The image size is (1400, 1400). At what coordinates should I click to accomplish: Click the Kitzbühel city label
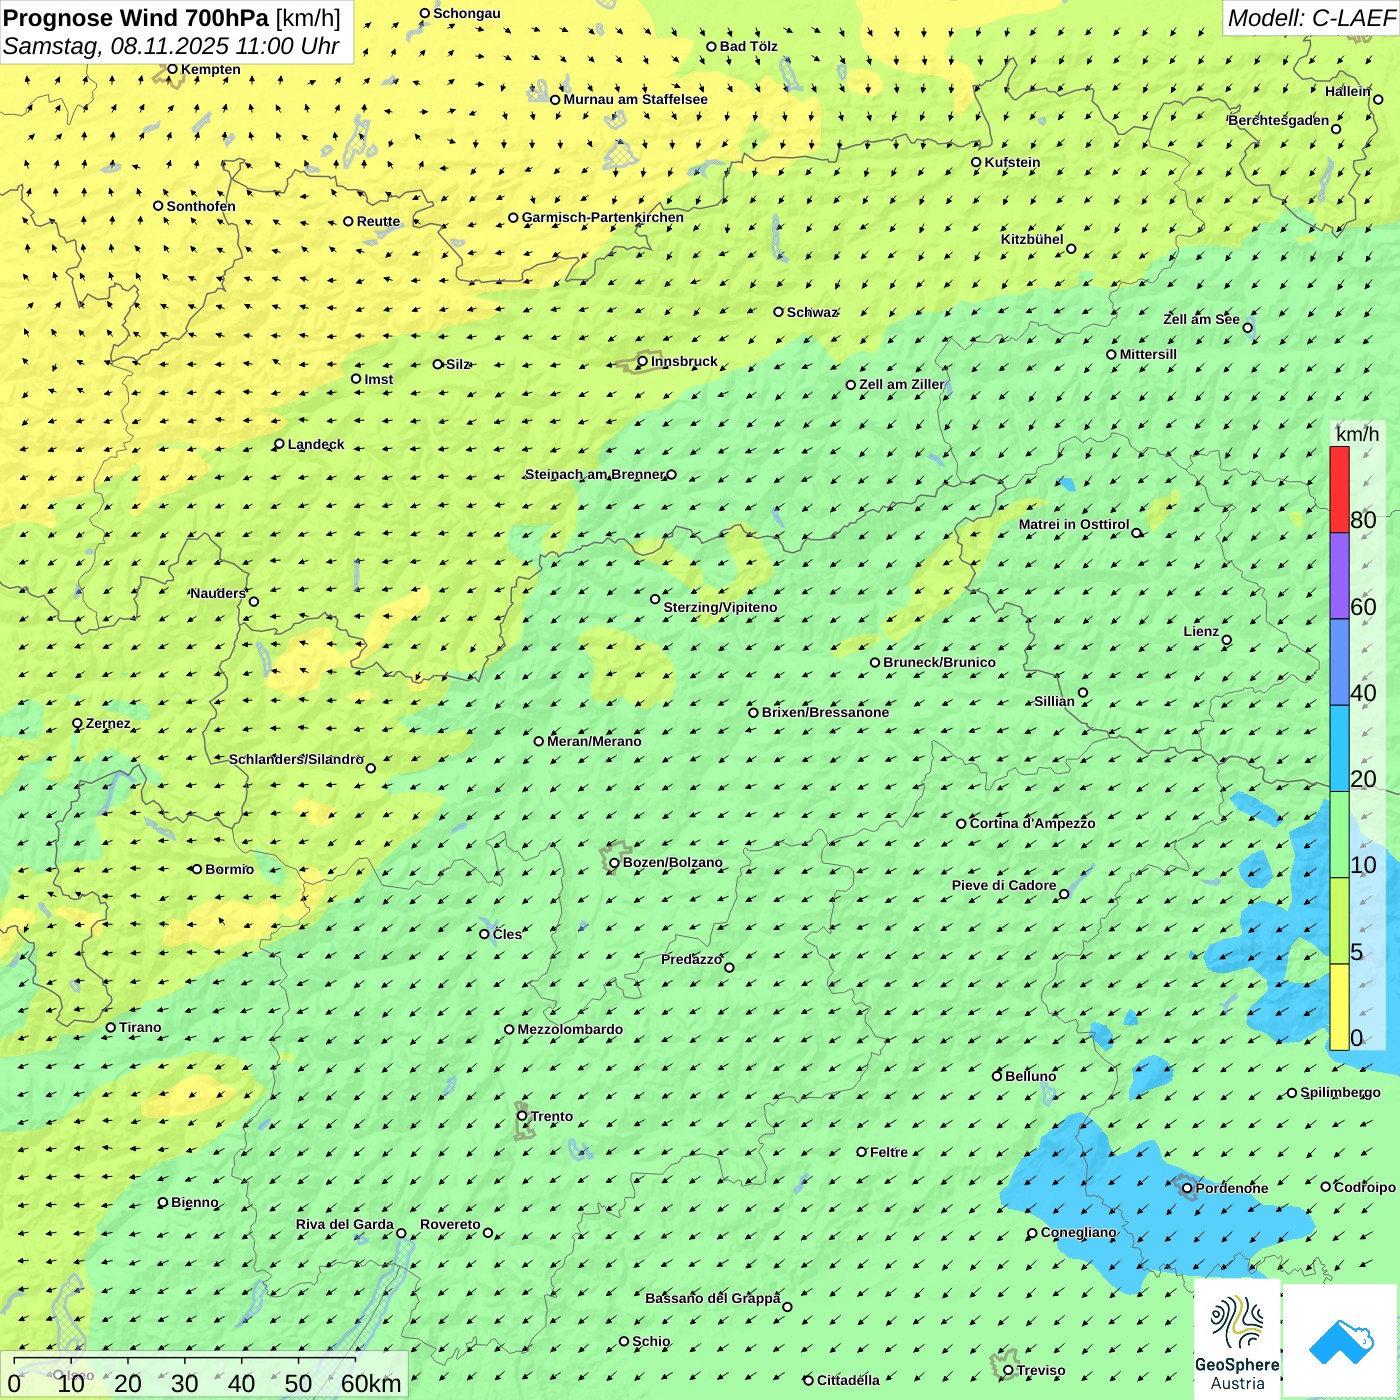coord(1032,239)
